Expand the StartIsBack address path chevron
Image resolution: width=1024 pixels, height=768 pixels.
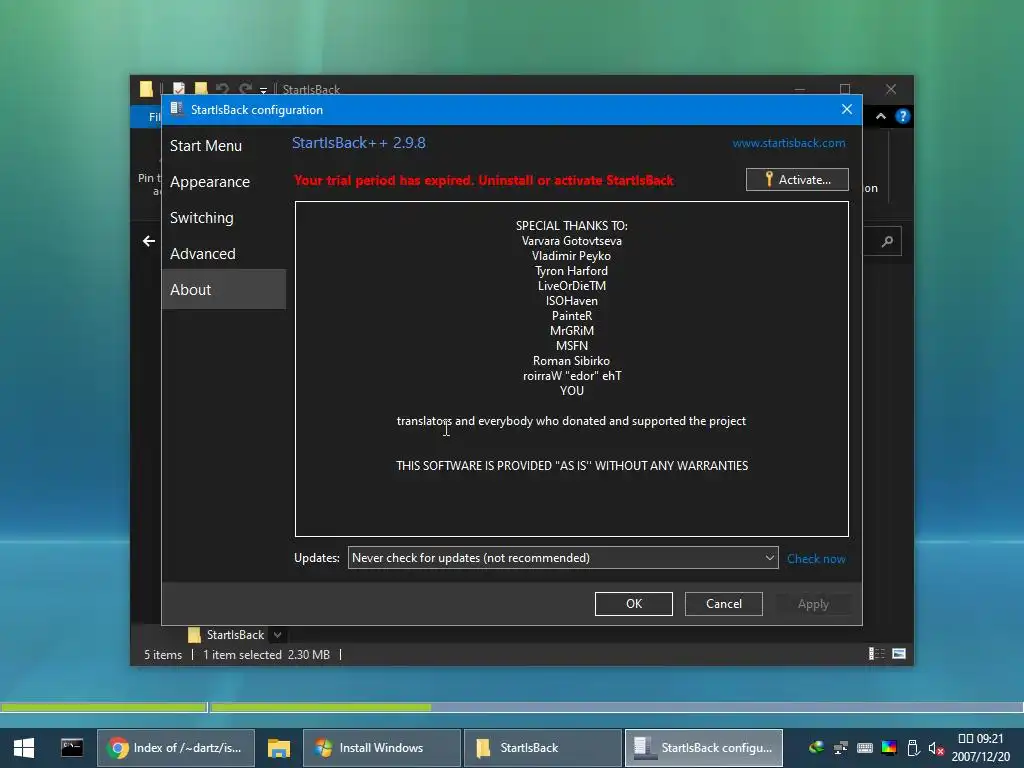click(278, 635)
